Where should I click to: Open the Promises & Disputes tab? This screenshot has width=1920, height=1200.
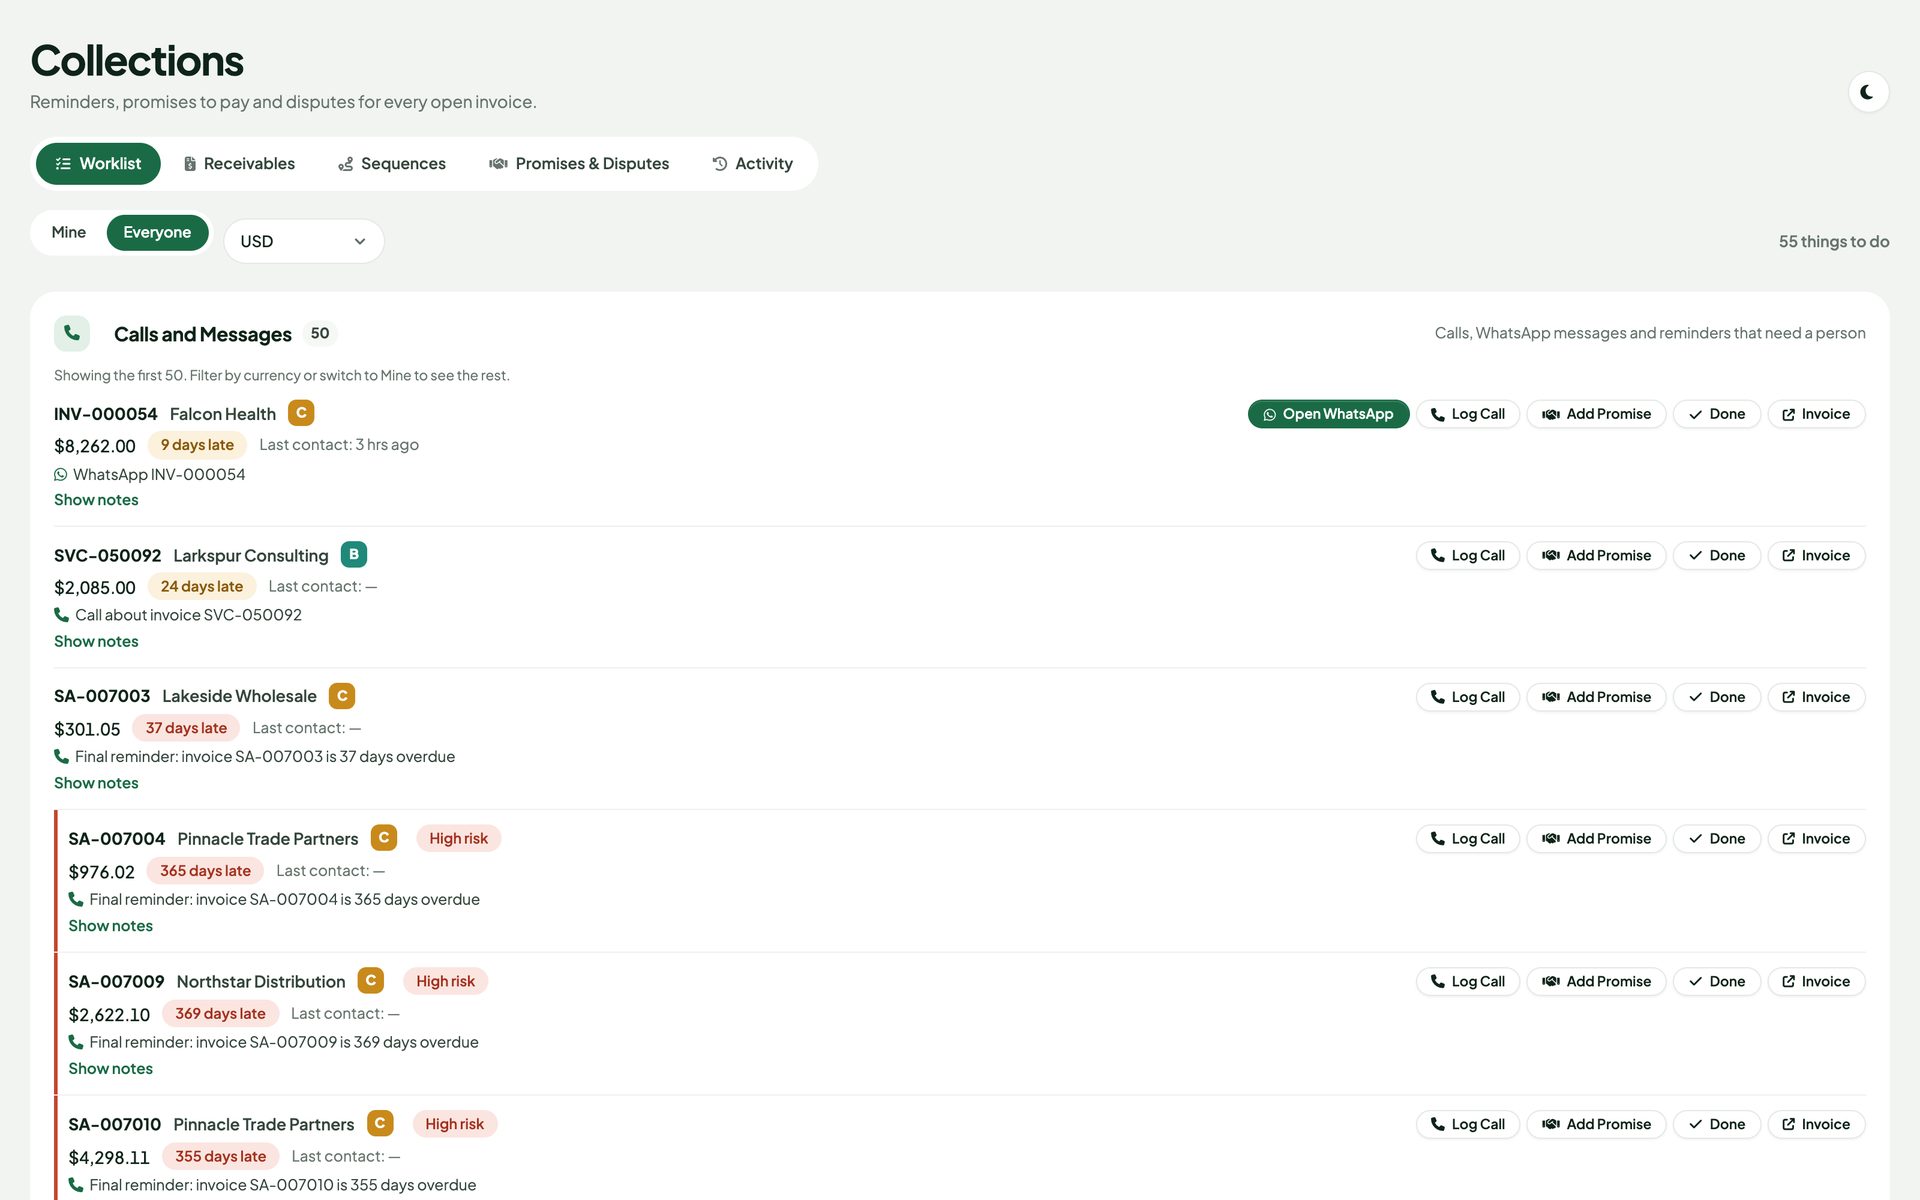point(579,164)
